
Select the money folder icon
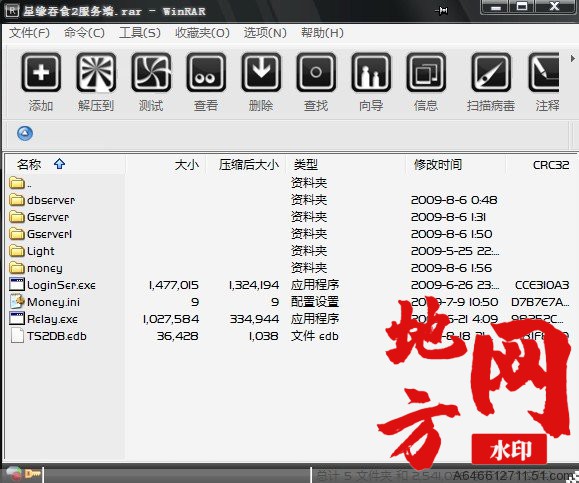coord(17,268)
